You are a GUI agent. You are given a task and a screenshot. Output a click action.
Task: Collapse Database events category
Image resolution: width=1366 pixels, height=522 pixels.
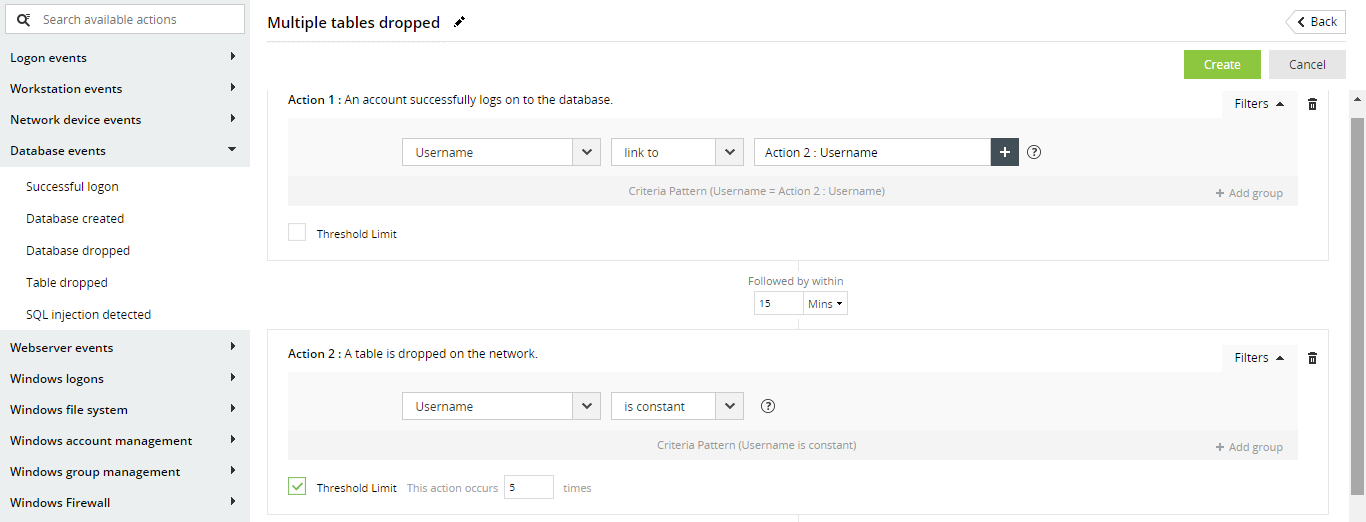(x=125, y=151)
